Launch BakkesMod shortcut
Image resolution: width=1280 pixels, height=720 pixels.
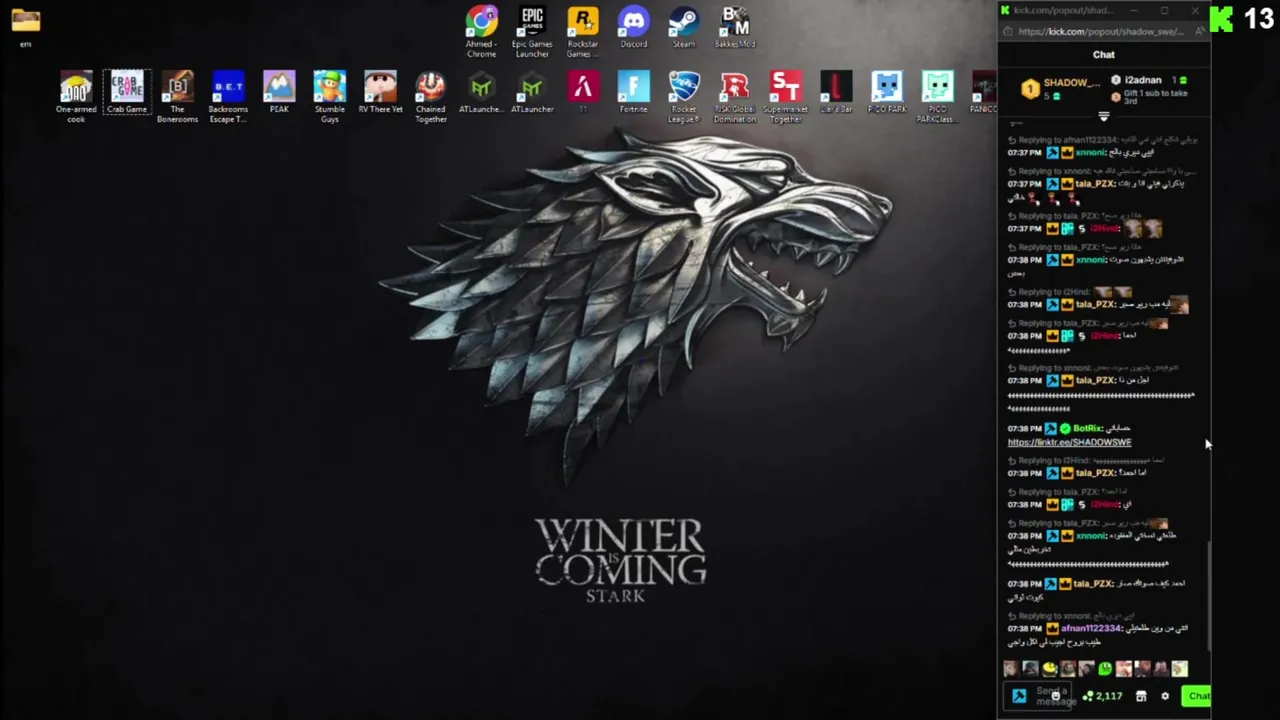(x=735, y=27)
